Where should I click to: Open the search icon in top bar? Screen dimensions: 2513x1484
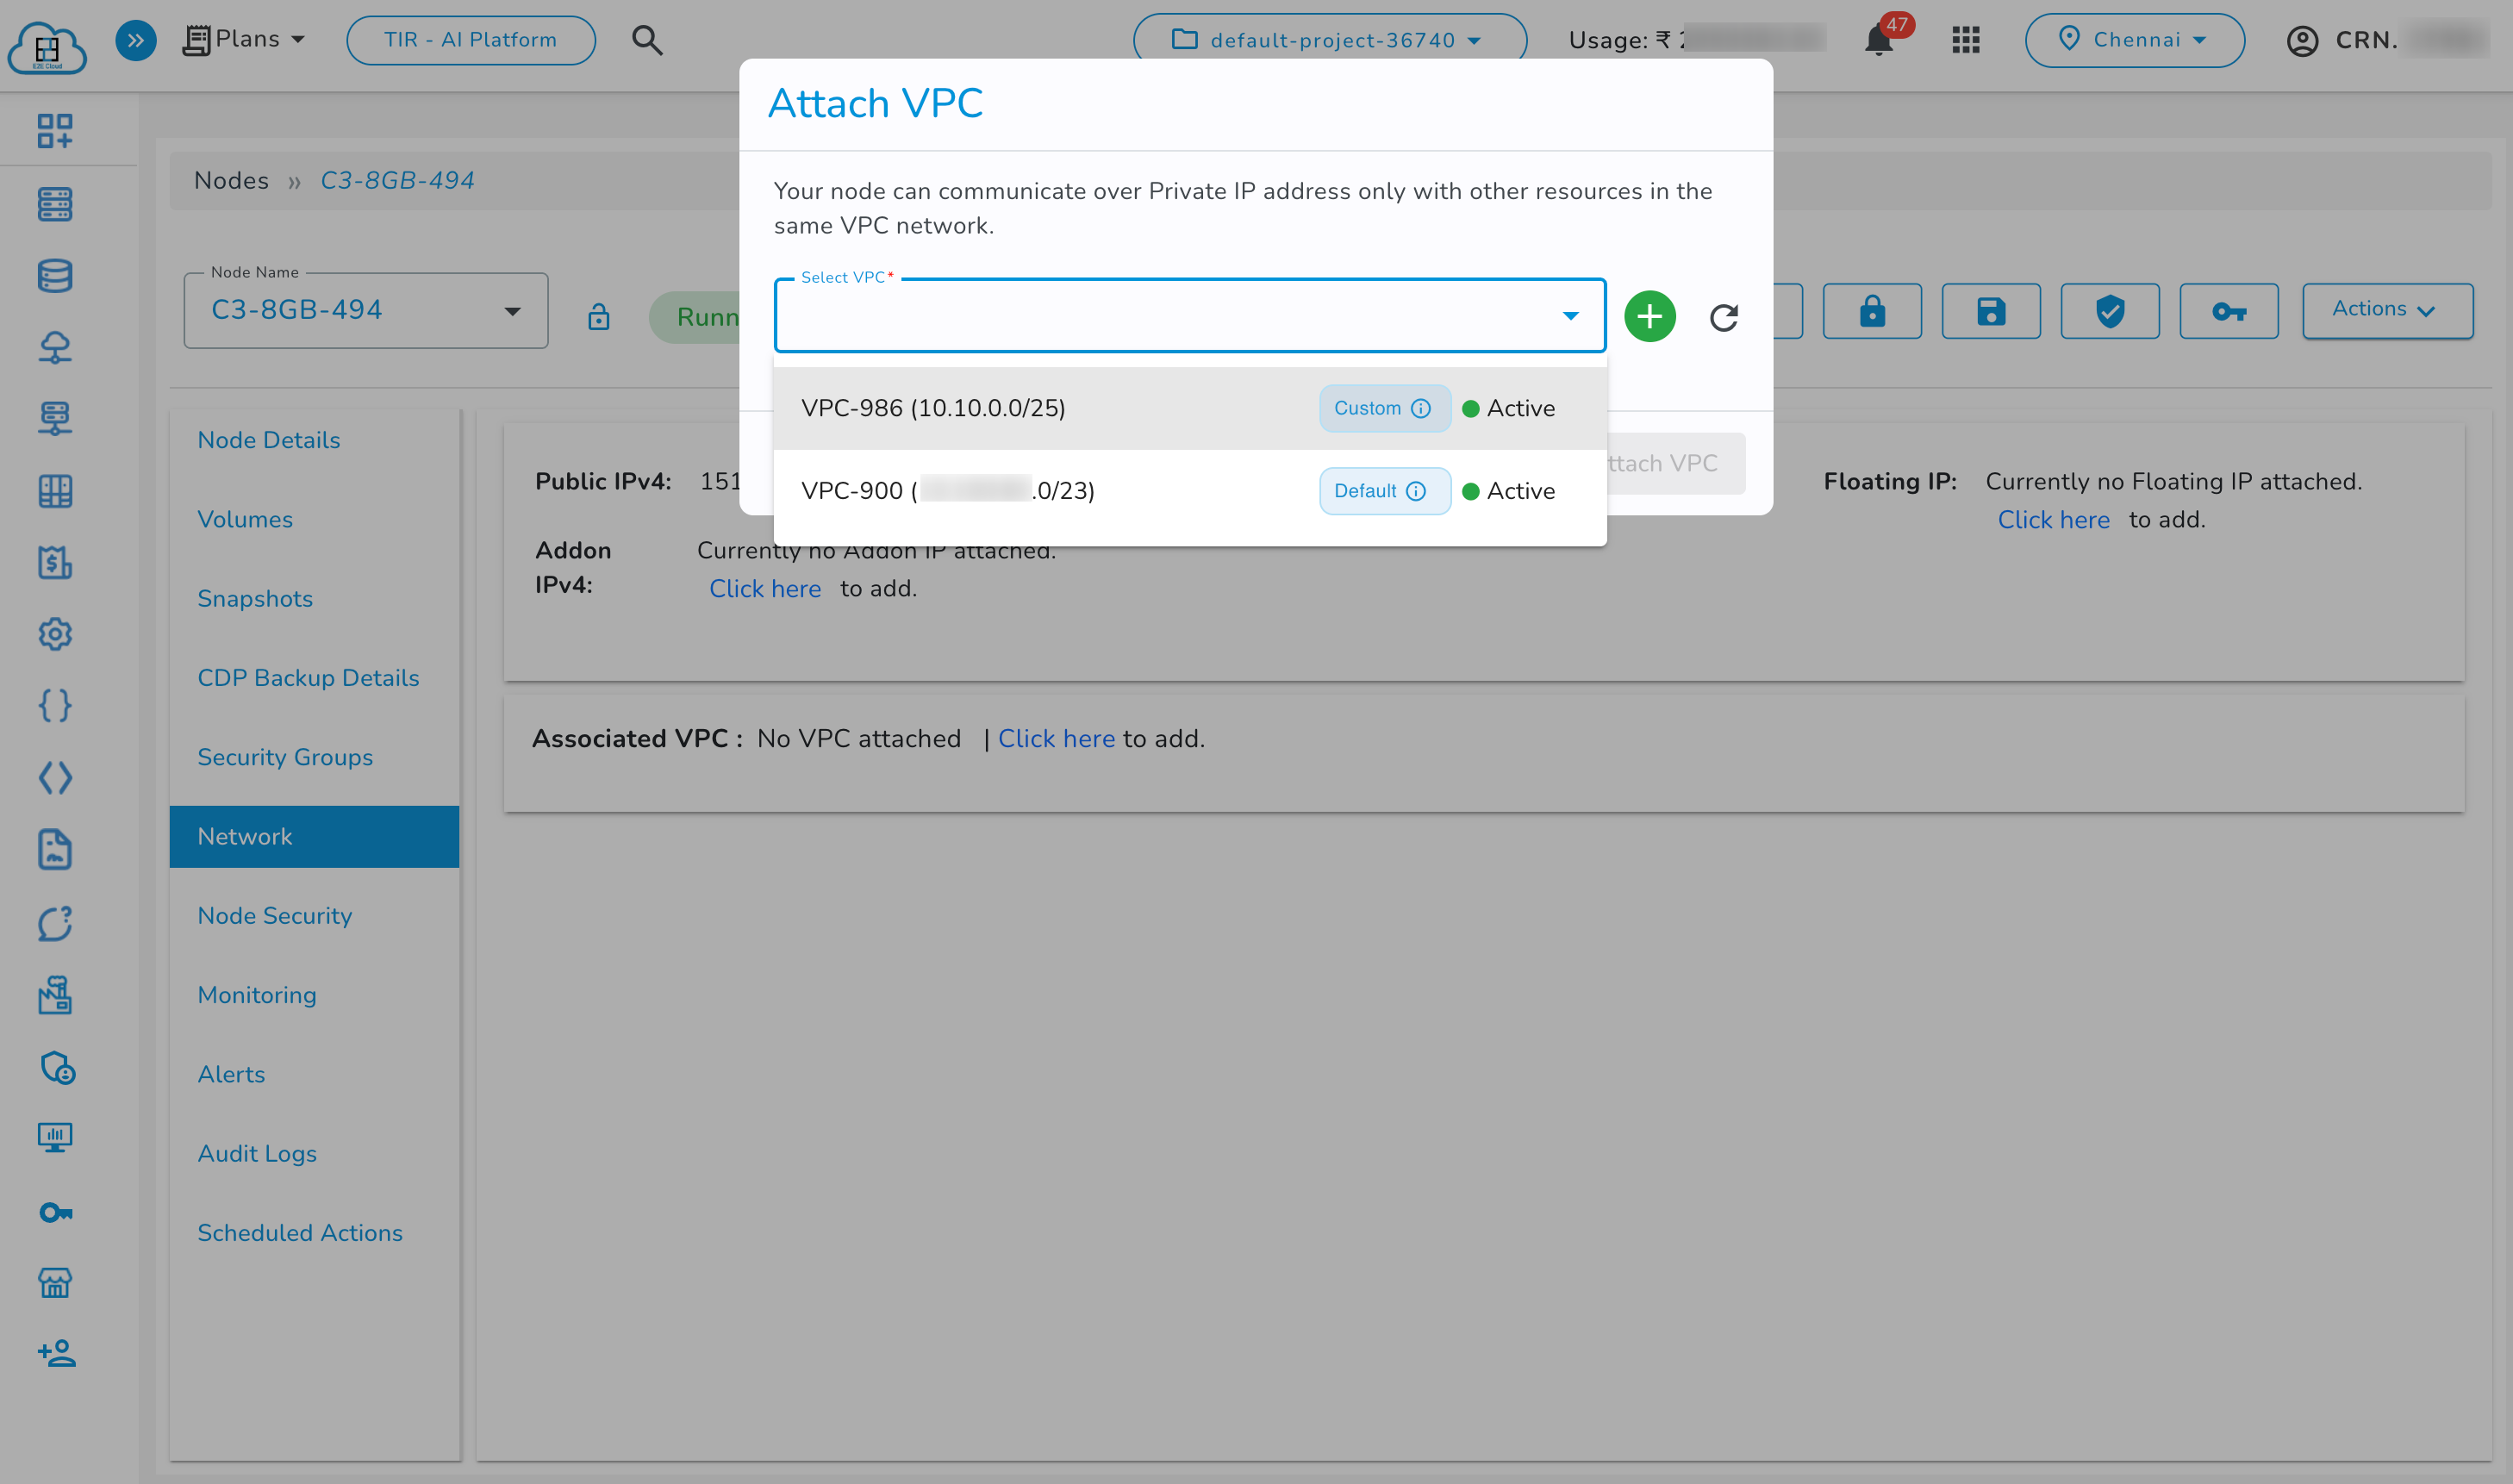point(647,40)
